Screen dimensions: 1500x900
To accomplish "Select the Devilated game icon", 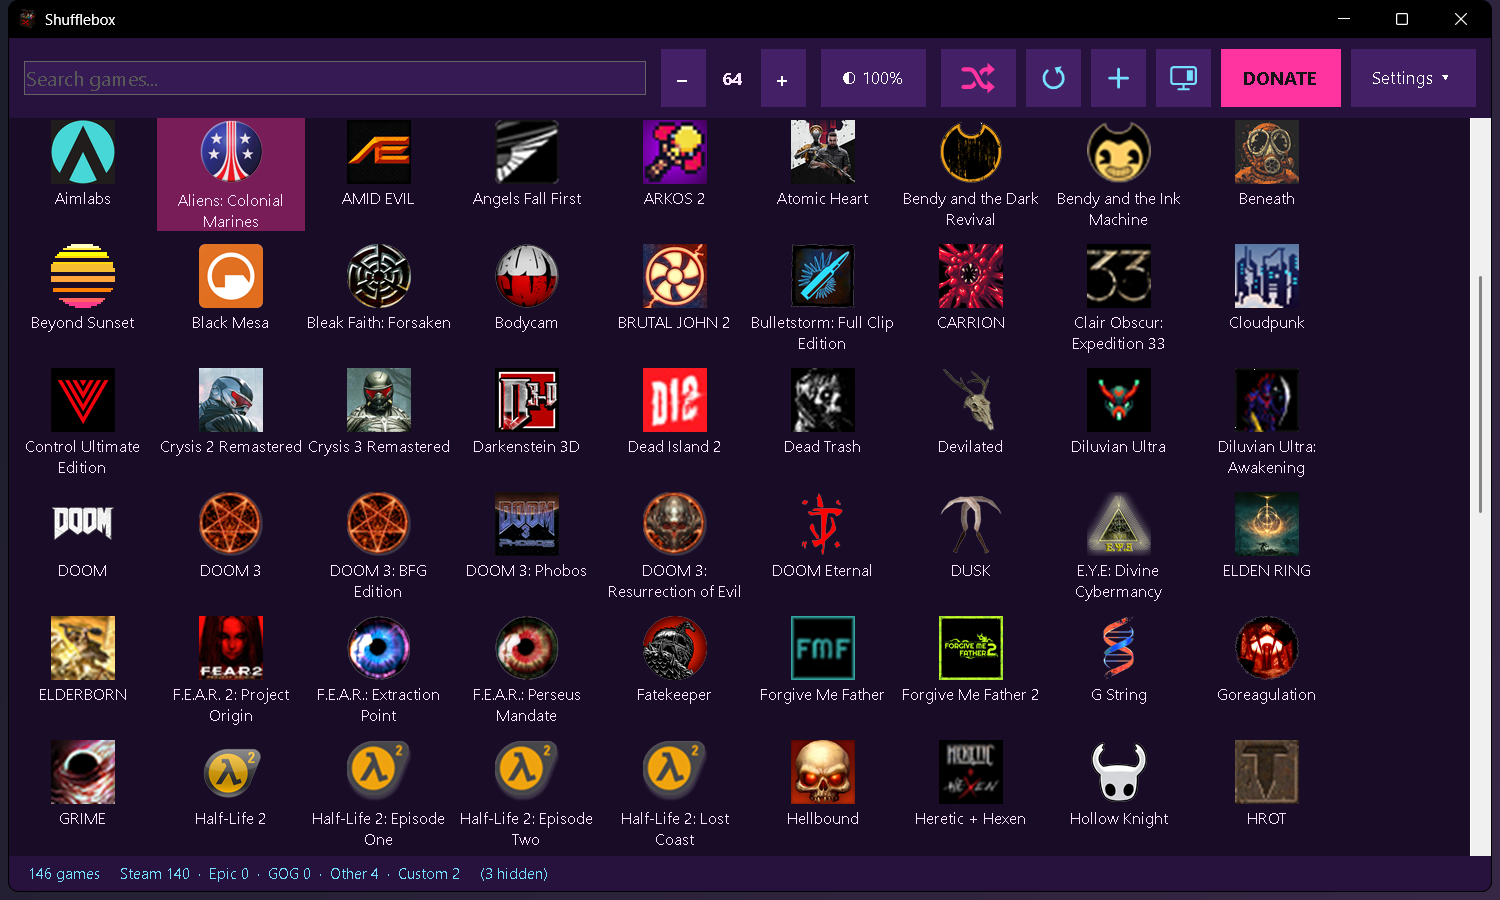I will 971,400.
